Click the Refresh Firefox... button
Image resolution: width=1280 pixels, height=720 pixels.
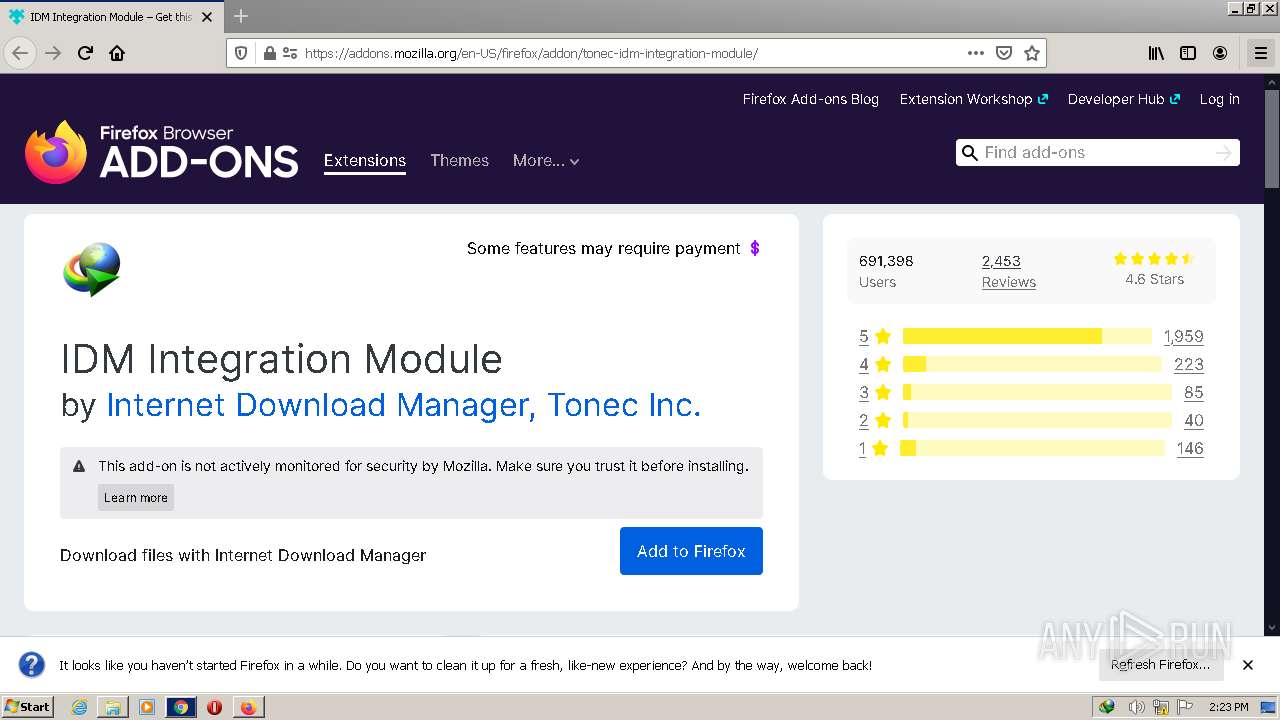tap(1160, 665)
